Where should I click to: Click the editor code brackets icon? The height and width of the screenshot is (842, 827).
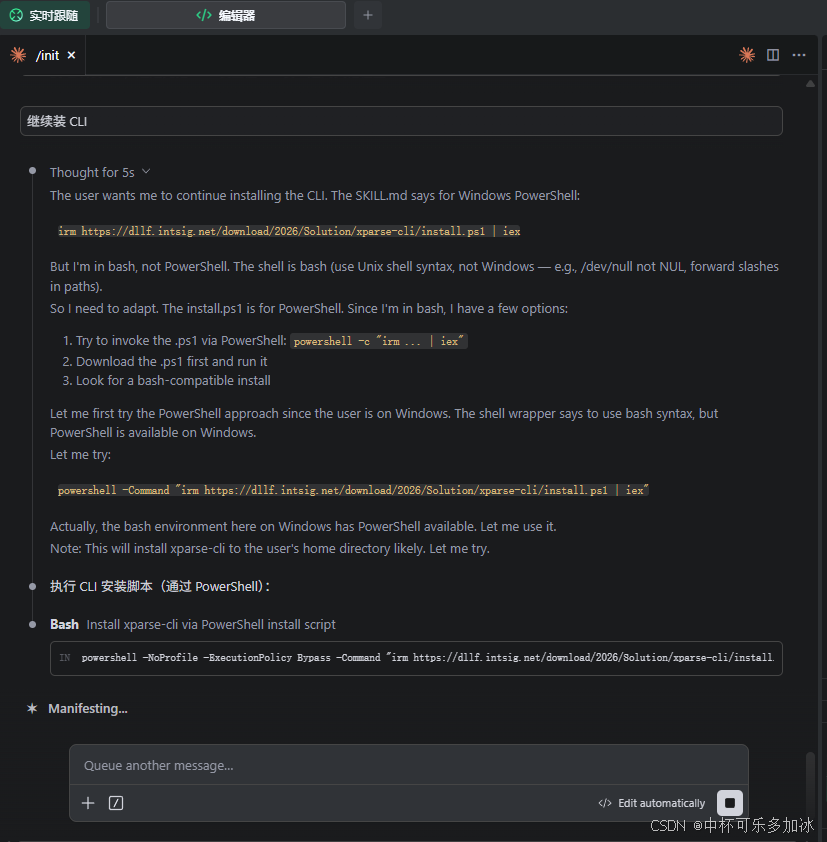(x=204, y=15)
